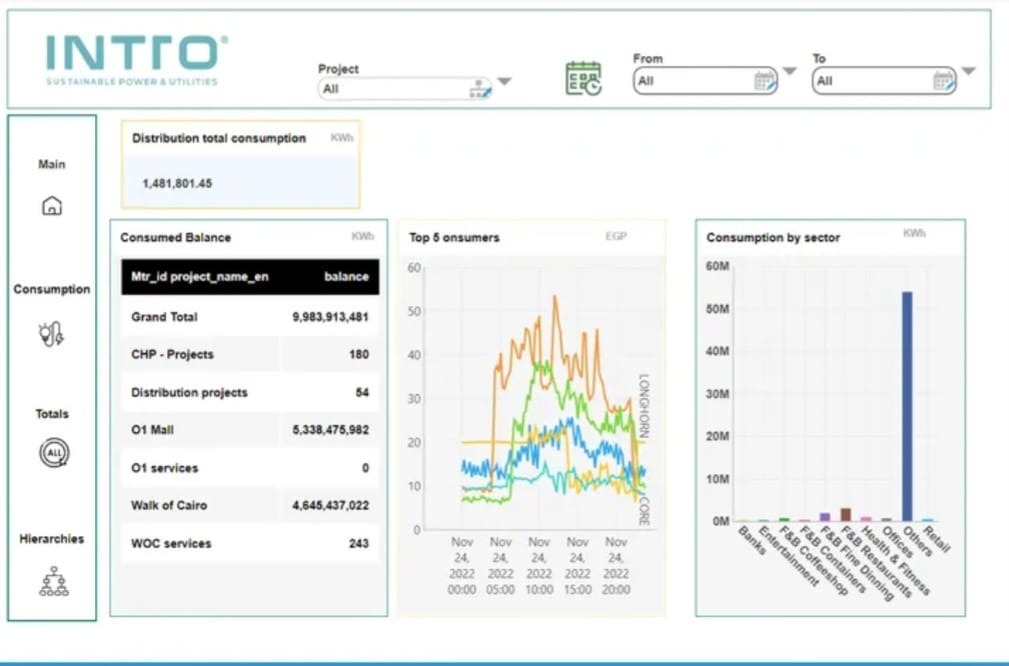Expand the To date dropdown arrow
Image resolution: width=1009 pixels, height=666 pixels.
[x=967, y=71]
